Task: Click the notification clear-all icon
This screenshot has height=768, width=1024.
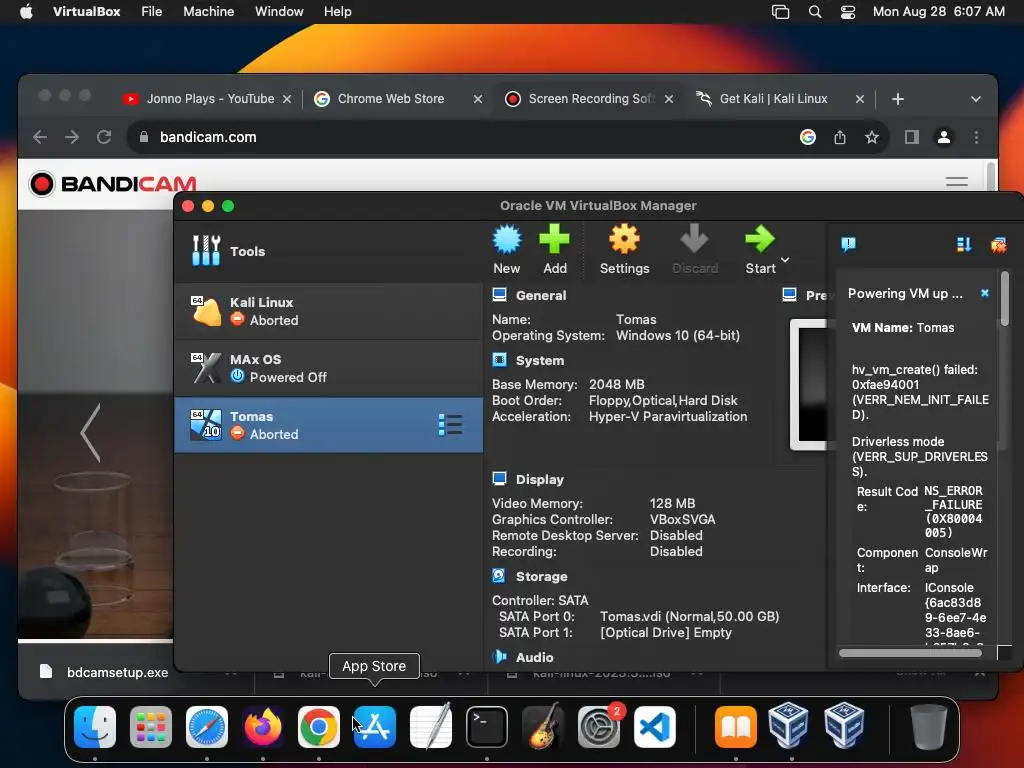Action: 999,245
